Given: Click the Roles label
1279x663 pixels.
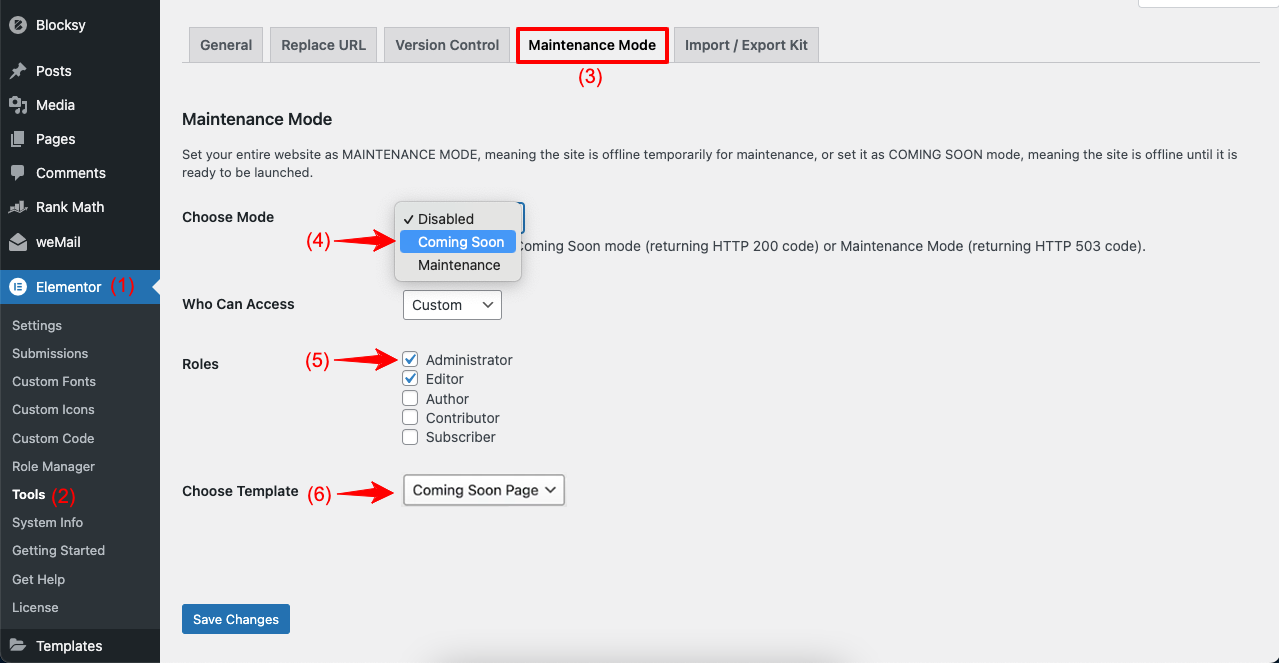Looking at the screenshot, I should [x=200, y=364].
